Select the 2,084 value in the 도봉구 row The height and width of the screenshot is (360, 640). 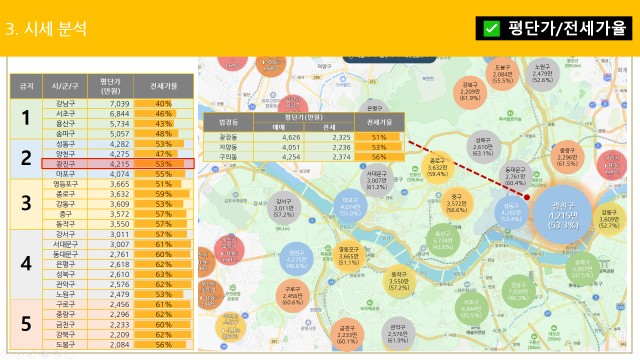pos(119,345)
